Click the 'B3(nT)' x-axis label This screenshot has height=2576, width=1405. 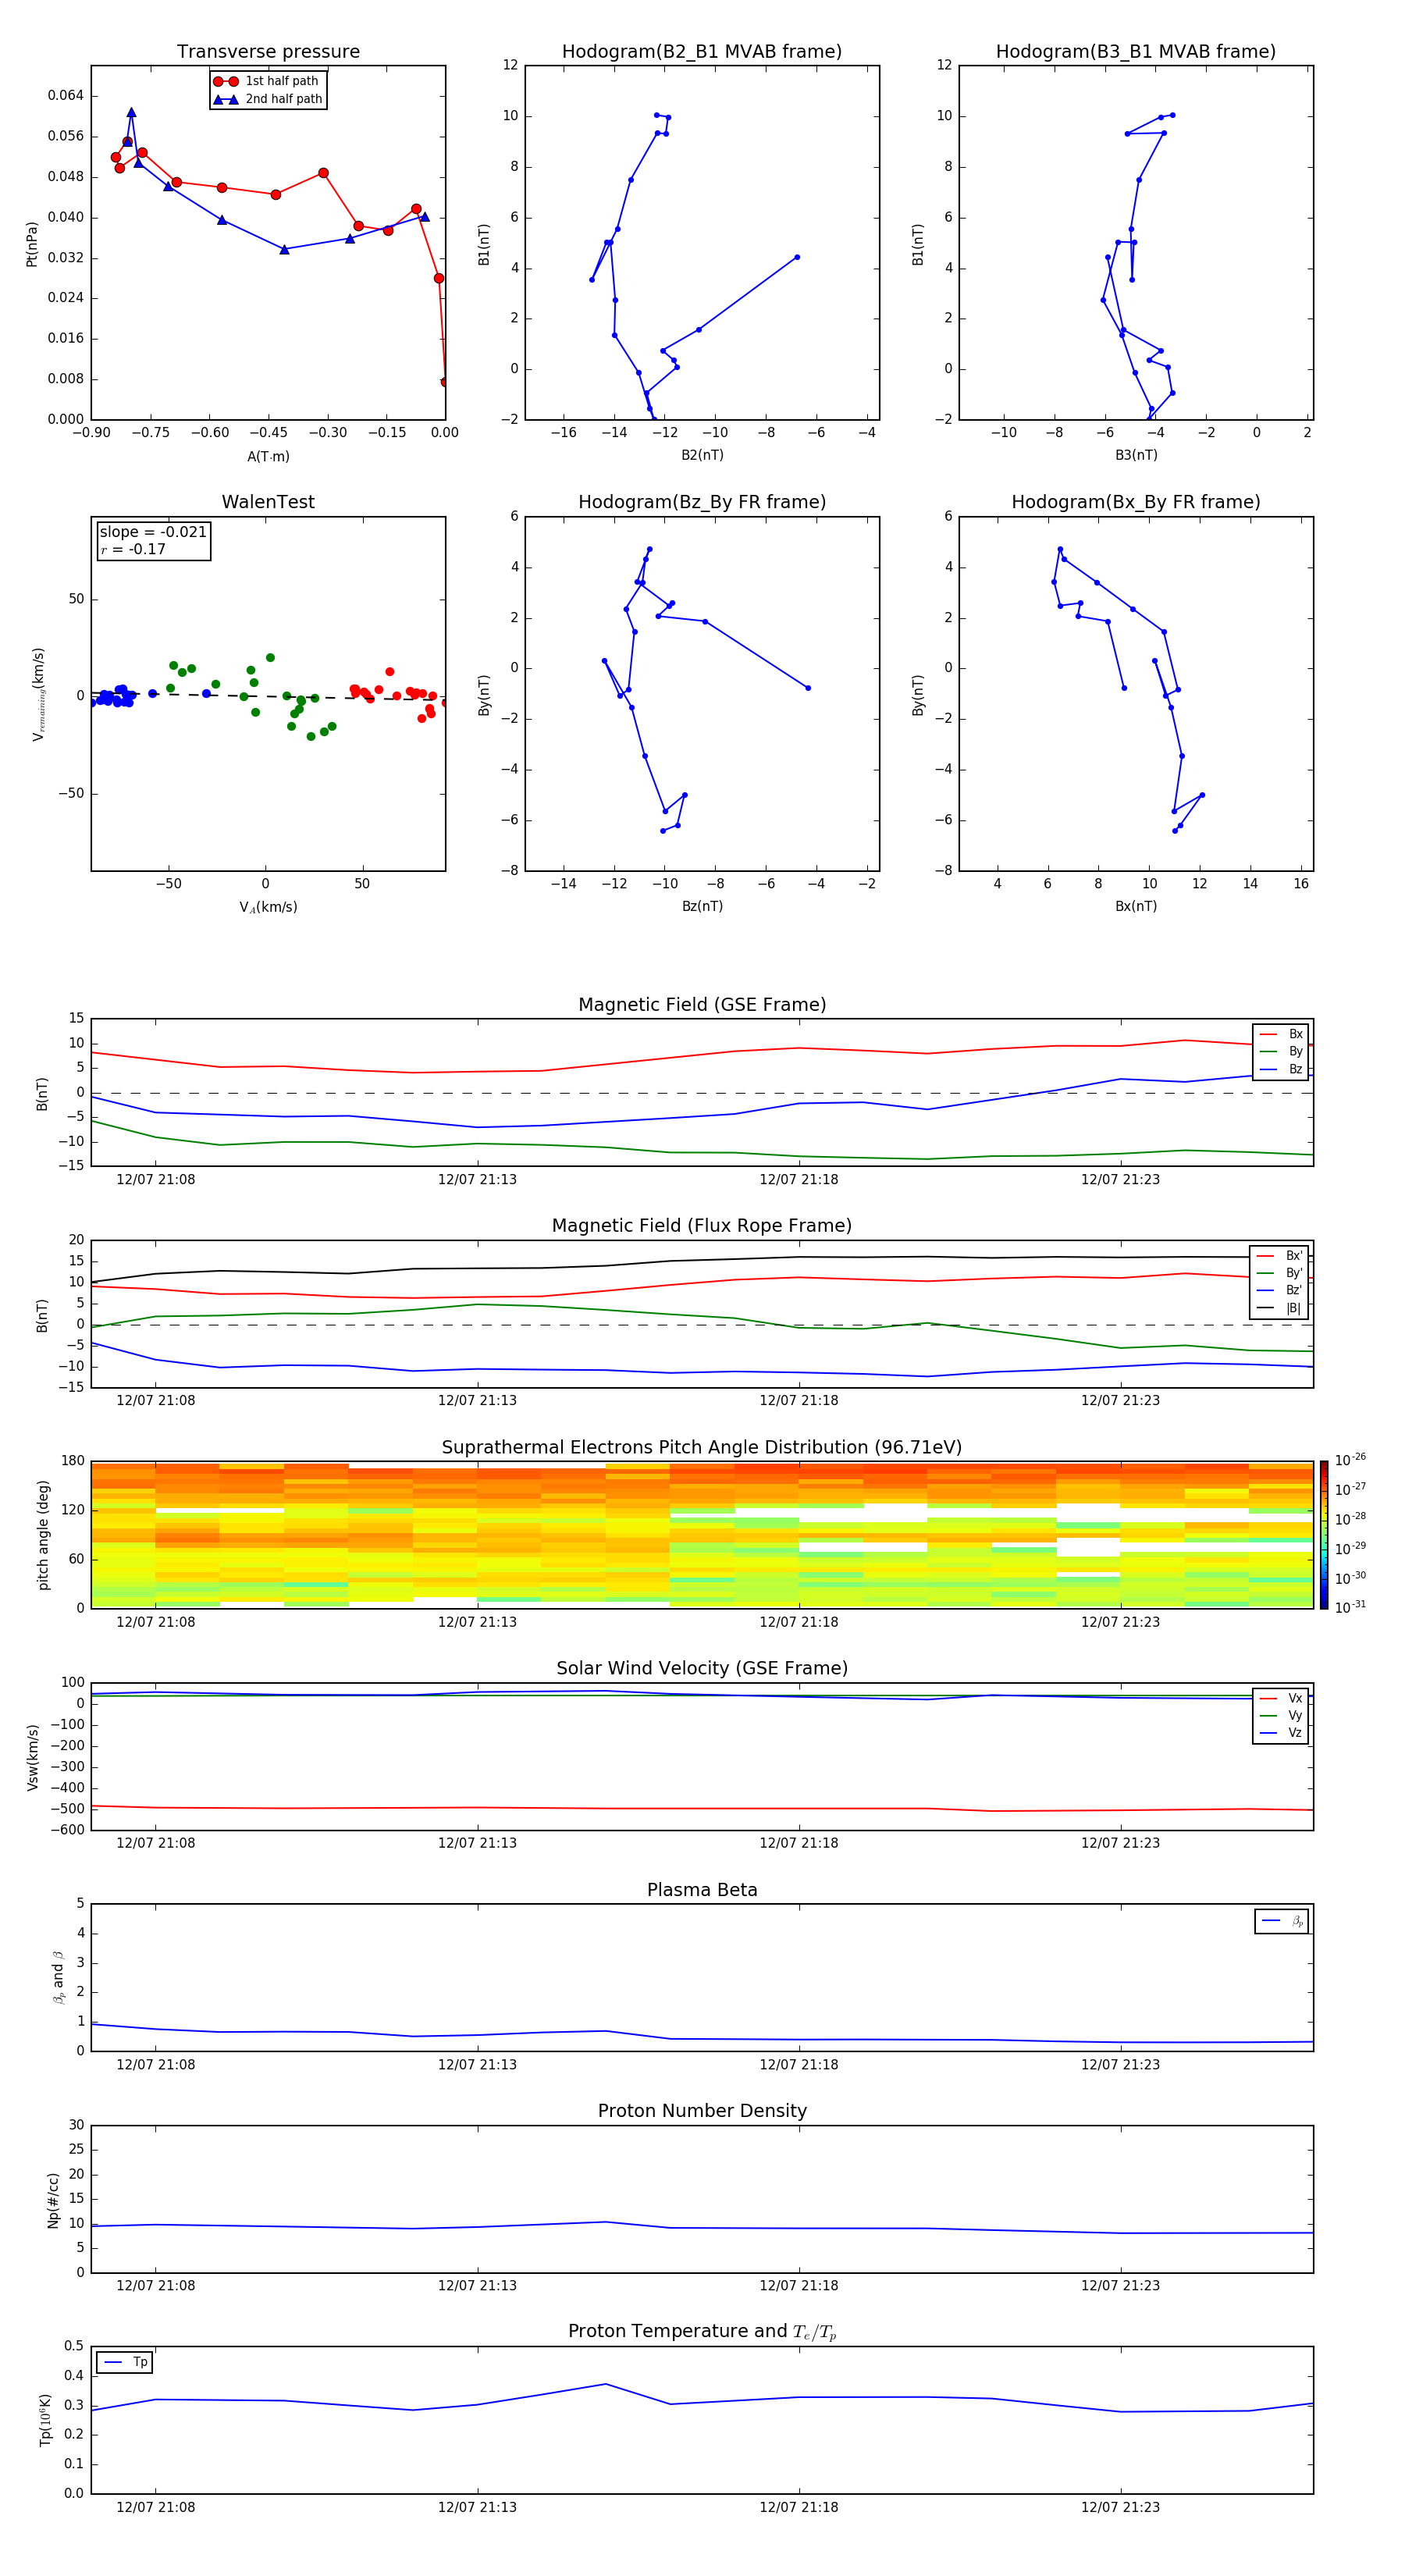click(x=1136, y=455)
